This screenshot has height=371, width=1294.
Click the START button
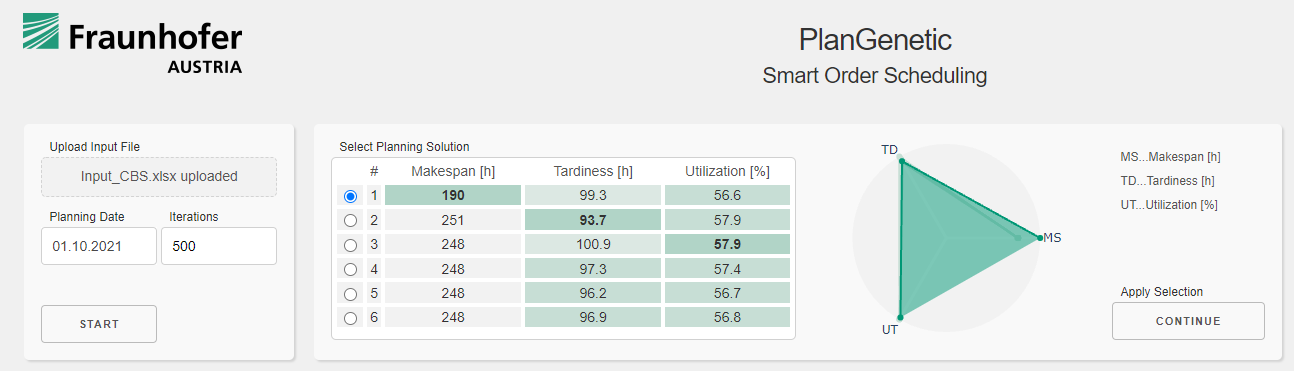click(x=99, y=324)
